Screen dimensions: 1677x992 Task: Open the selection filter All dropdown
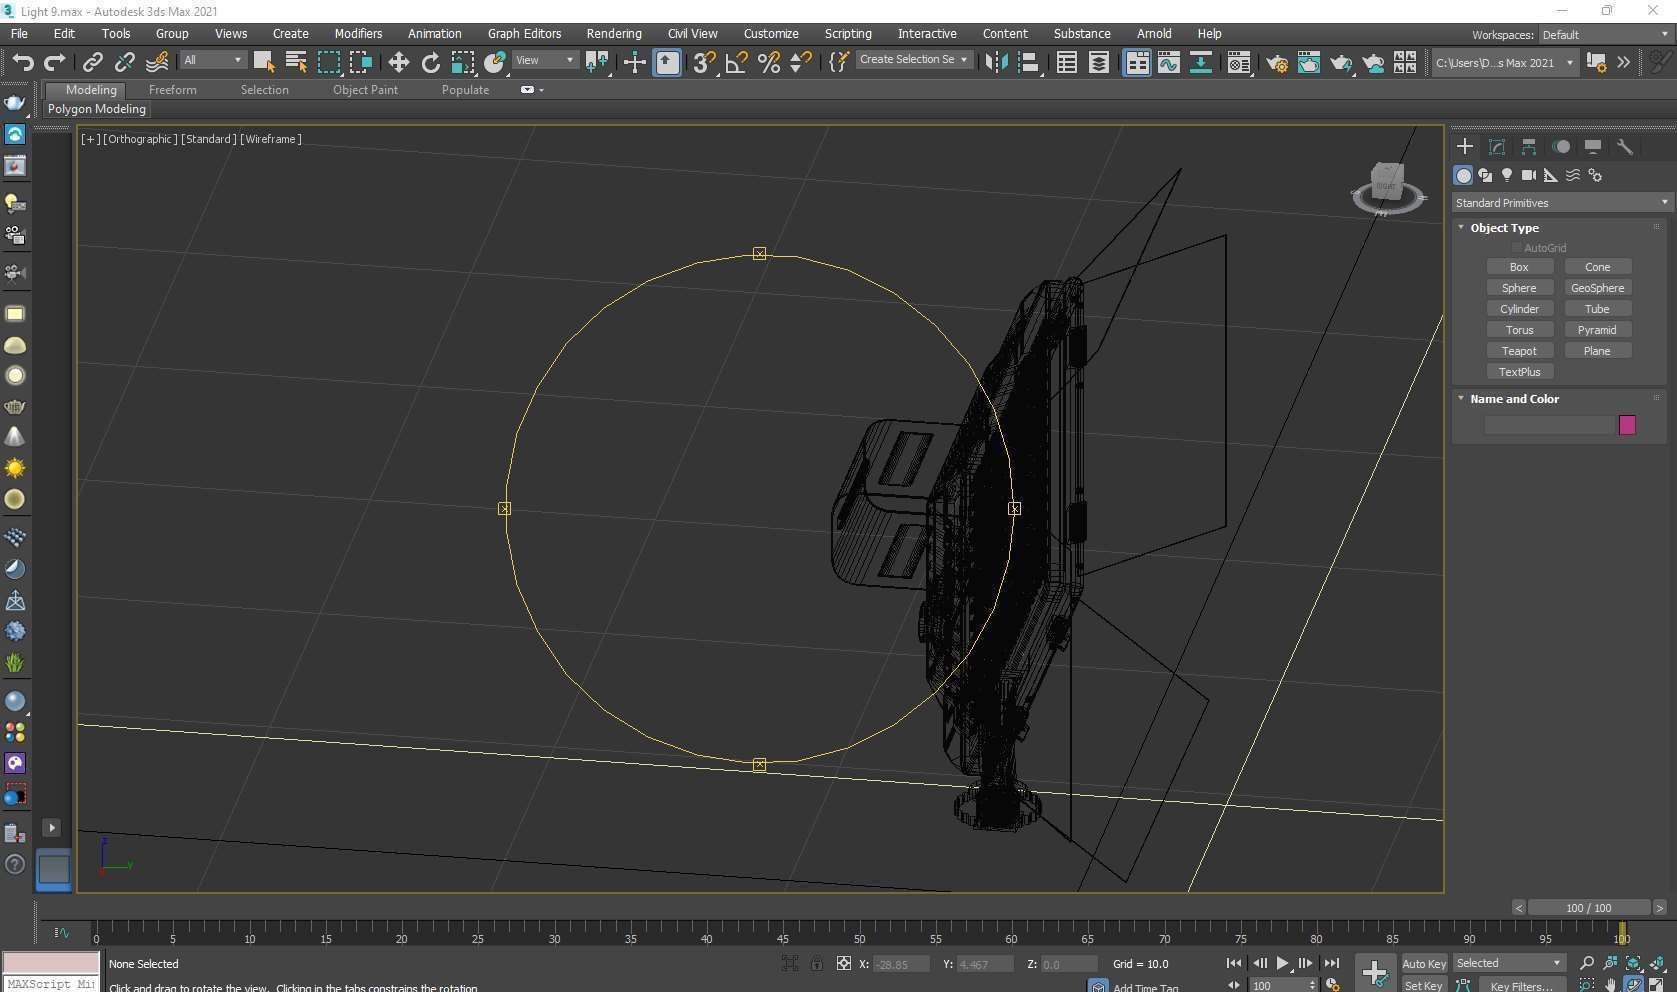(x=212, y=60)
